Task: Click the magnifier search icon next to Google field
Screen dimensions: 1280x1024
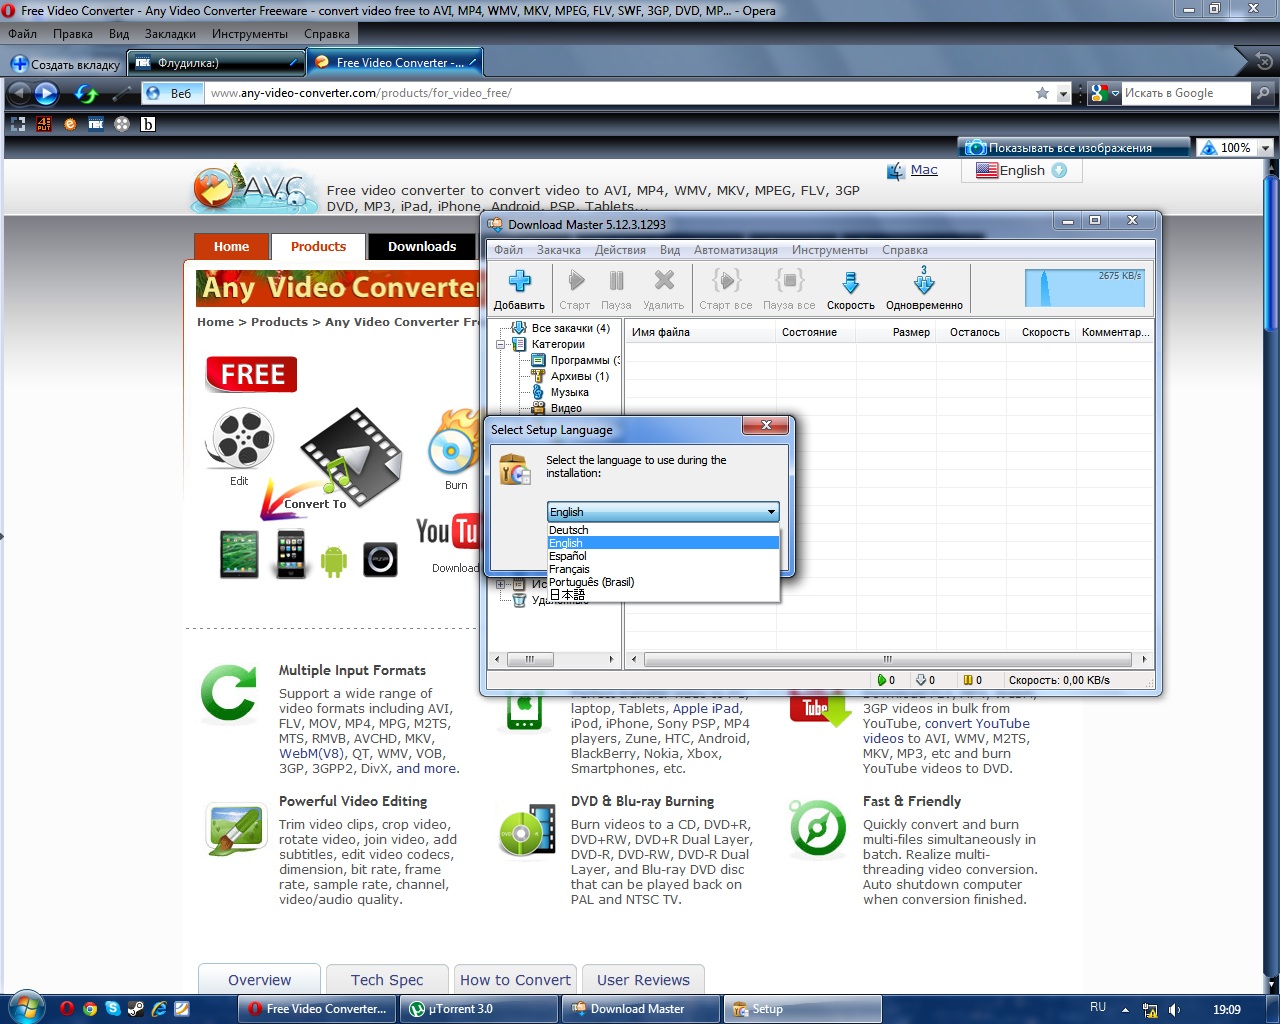Action: [x=1263, y=93]
